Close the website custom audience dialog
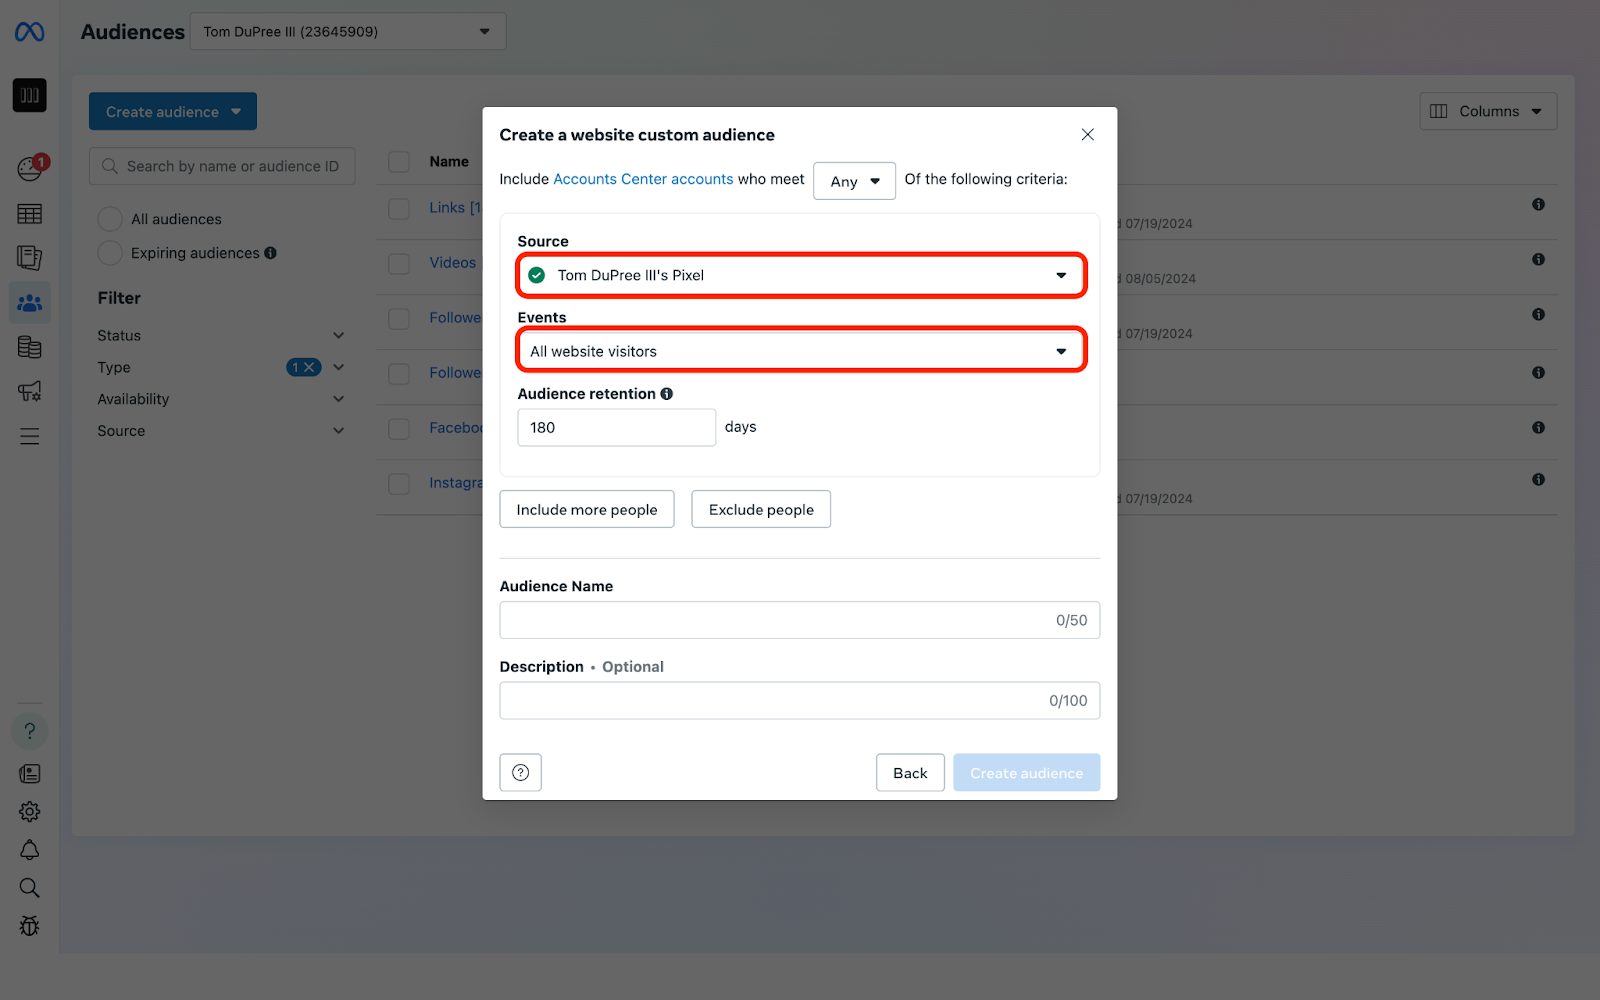 click(x=1088, y=135)
